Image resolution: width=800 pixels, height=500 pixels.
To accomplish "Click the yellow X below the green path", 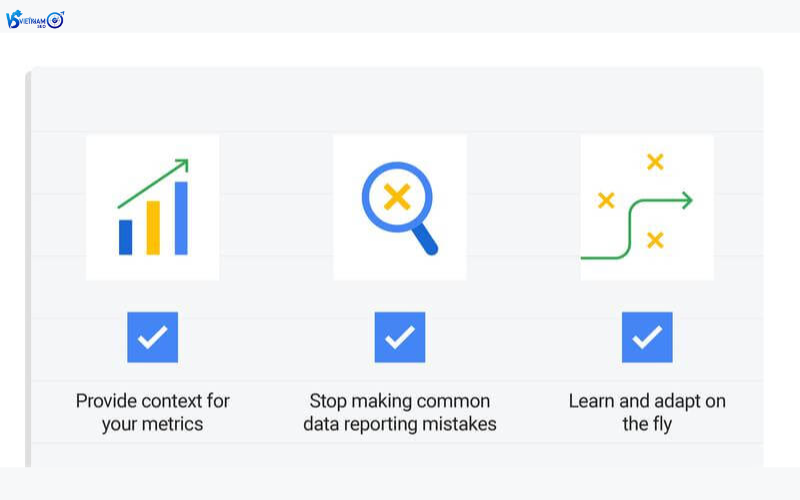I will [x=655, y=240].
